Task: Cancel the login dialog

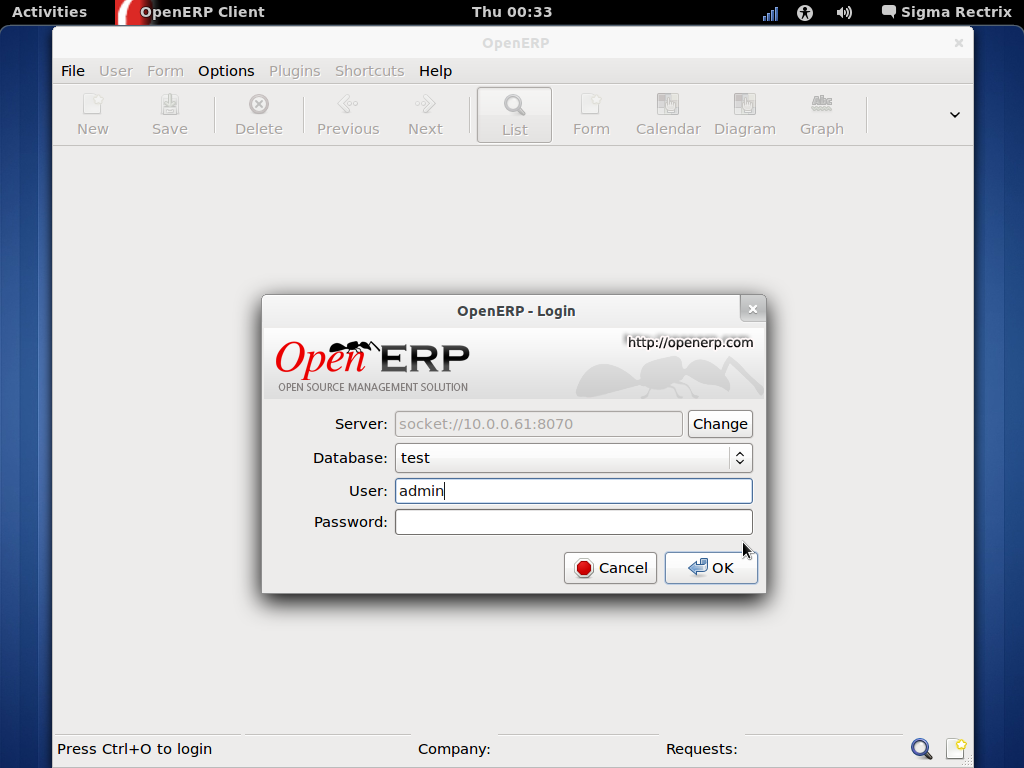Action: (x=610, y=568)
